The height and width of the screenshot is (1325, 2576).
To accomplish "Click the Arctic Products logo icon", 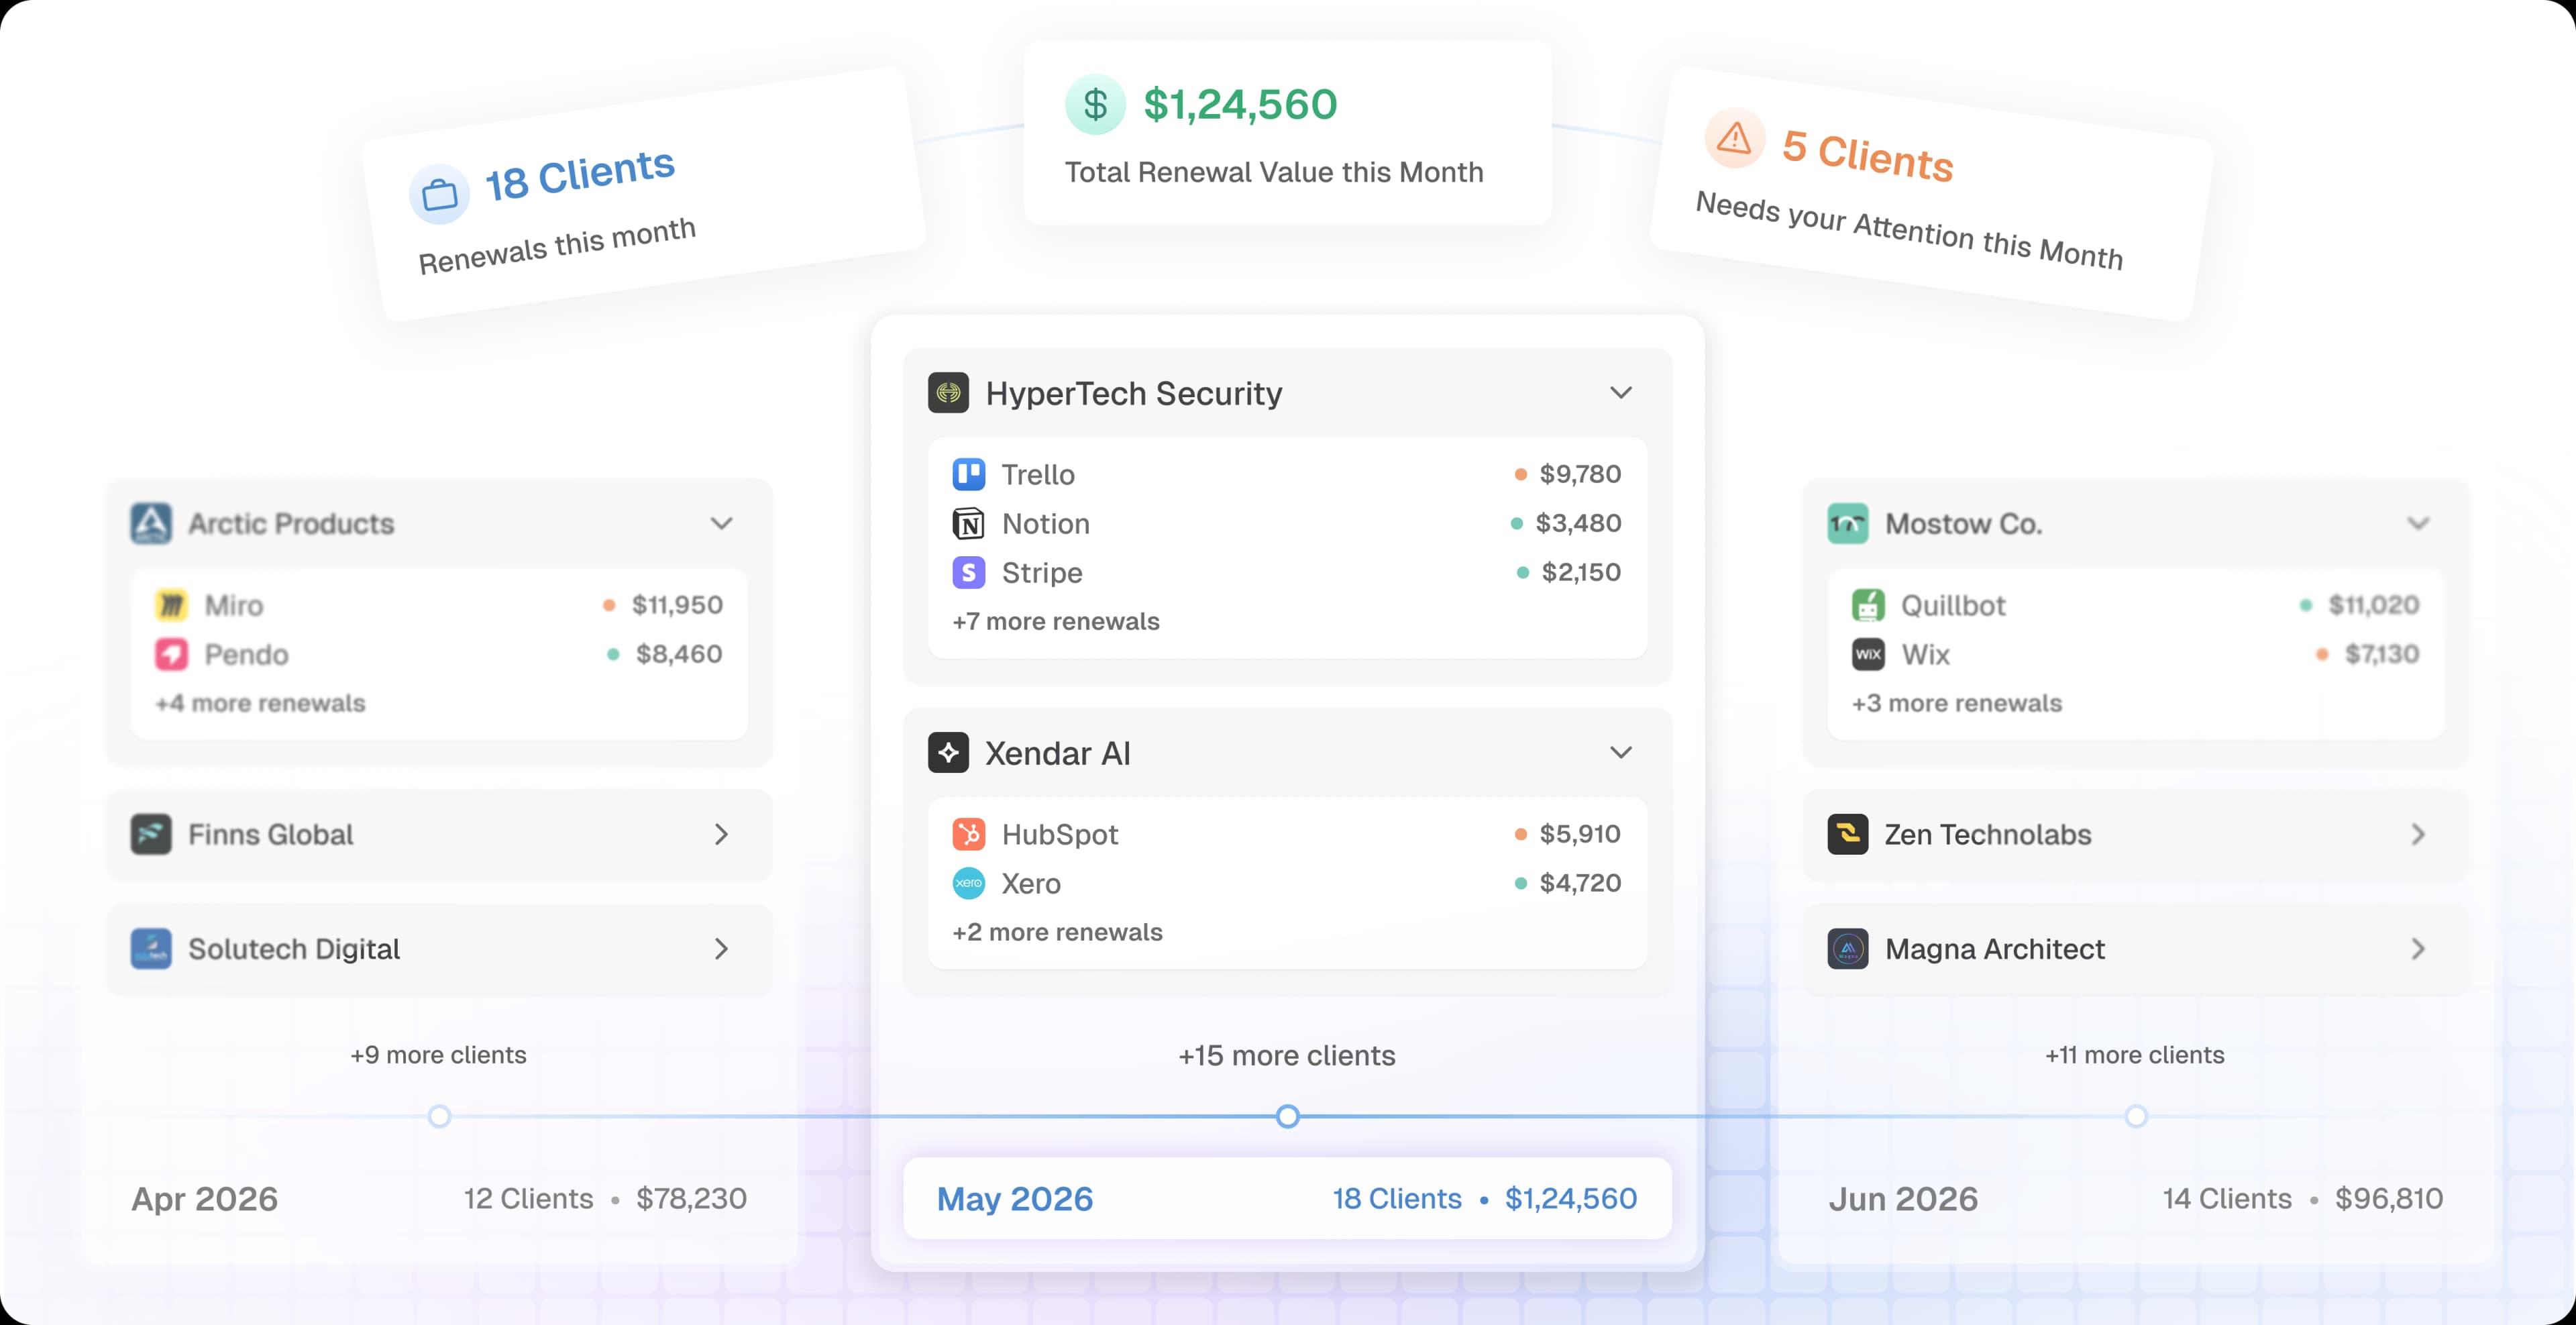I will [x=151, y=523].
